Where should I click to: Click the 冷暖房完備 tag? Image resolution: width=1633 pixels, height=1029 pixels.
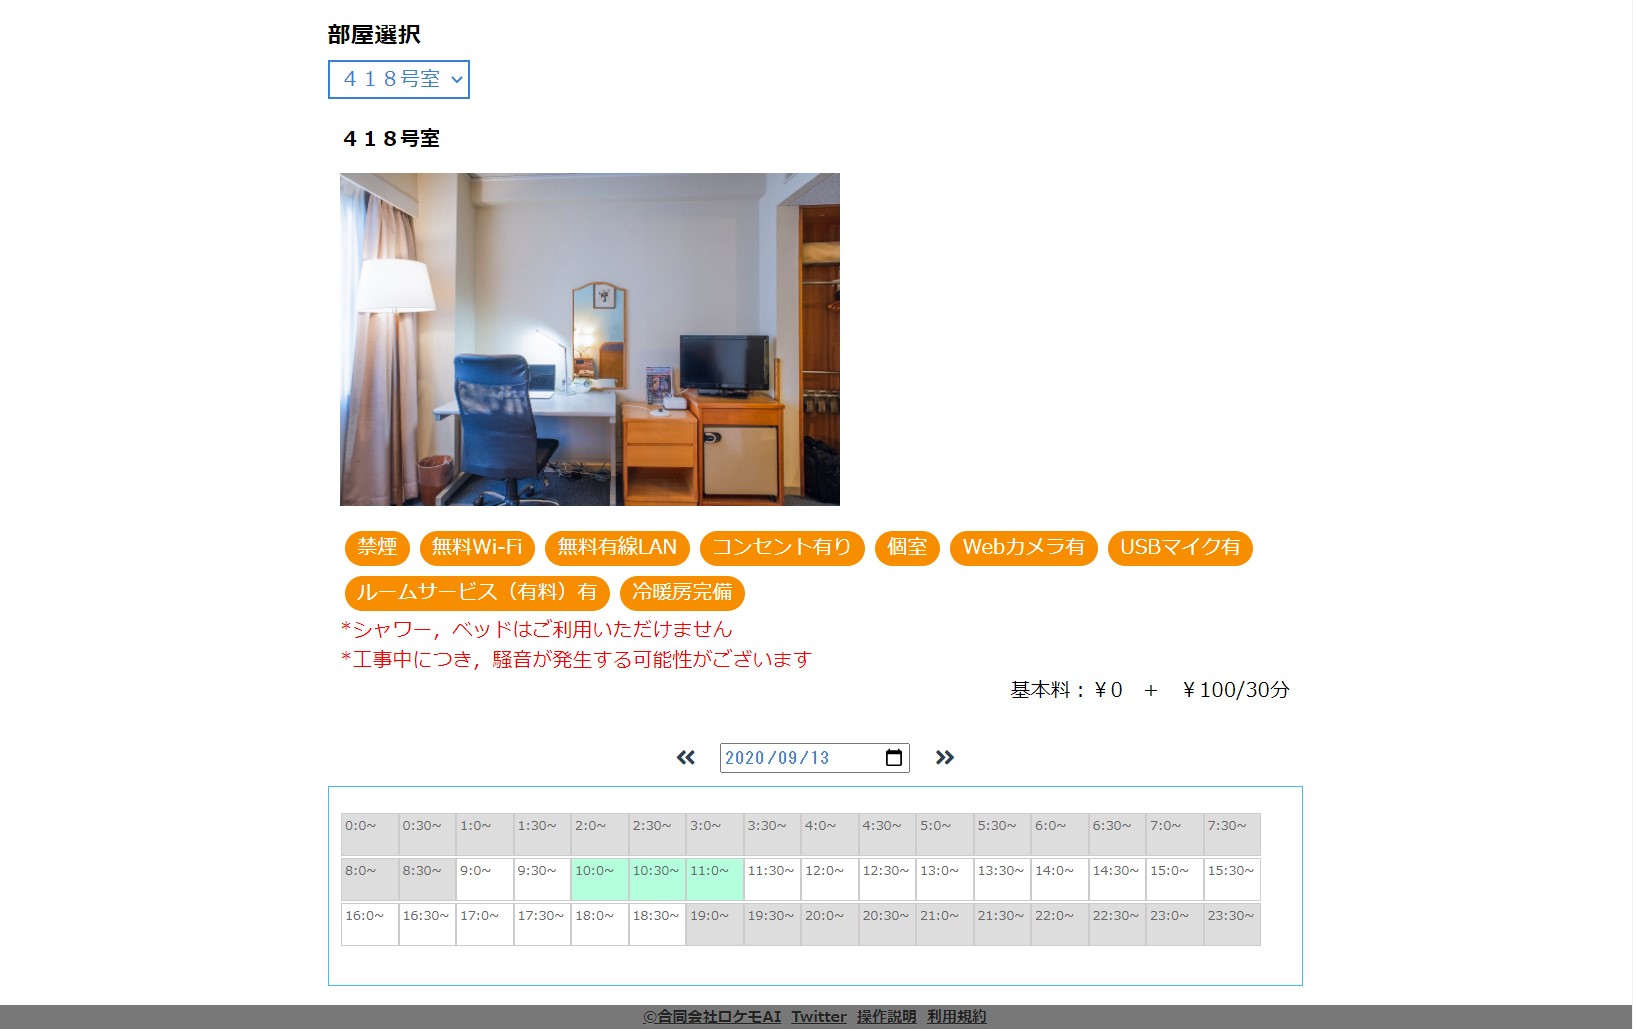click(682, 592)
